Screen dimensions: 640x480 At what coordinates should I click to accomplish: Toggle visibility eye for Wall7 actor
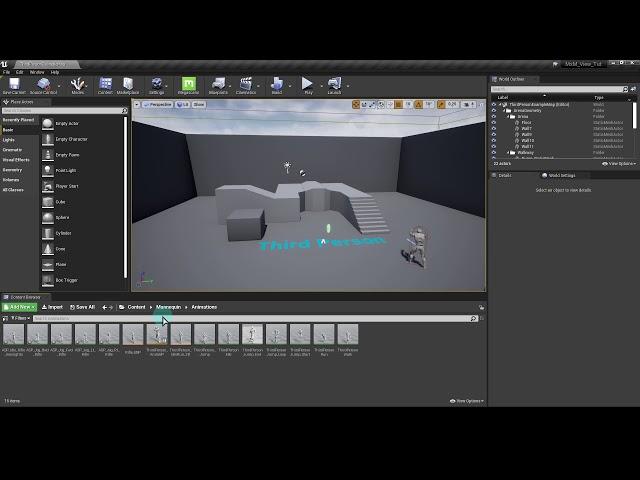tap(494, 128)
